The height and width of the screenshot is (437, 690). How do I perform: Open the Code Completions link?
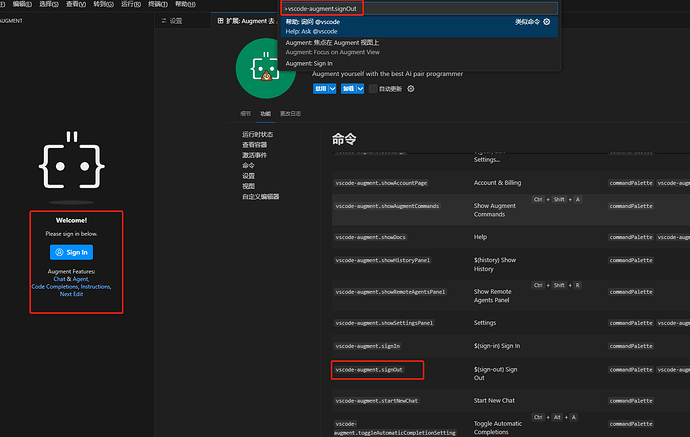(55, 286)
